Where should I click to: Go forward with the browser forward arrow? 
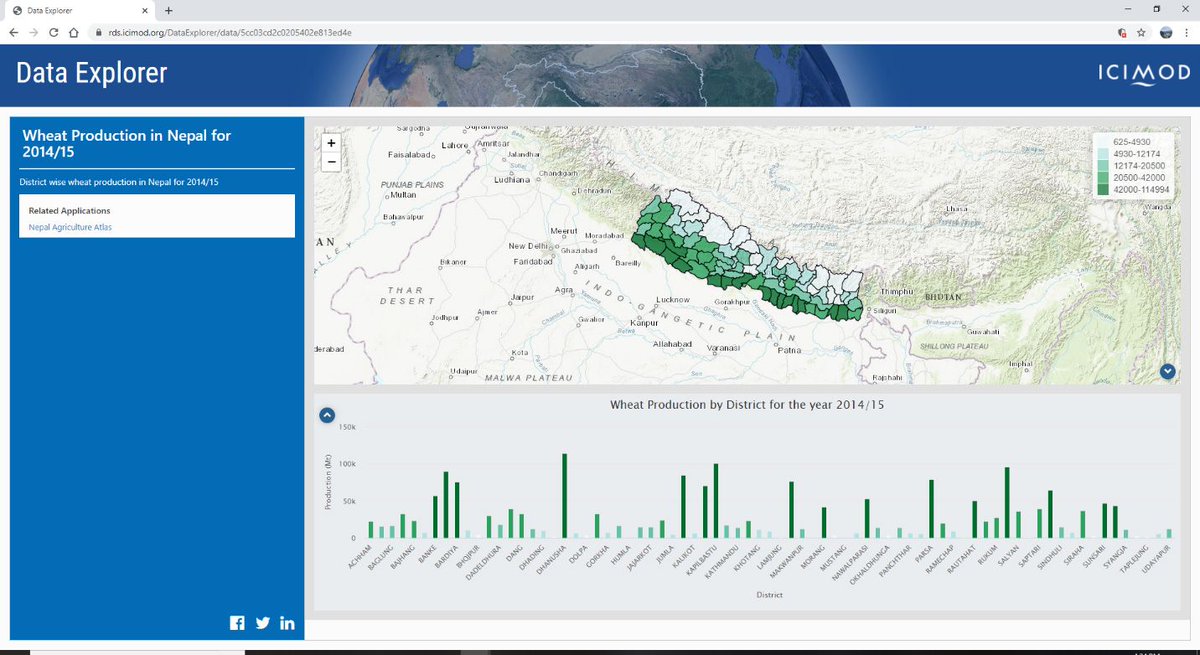tap(33, 32)
